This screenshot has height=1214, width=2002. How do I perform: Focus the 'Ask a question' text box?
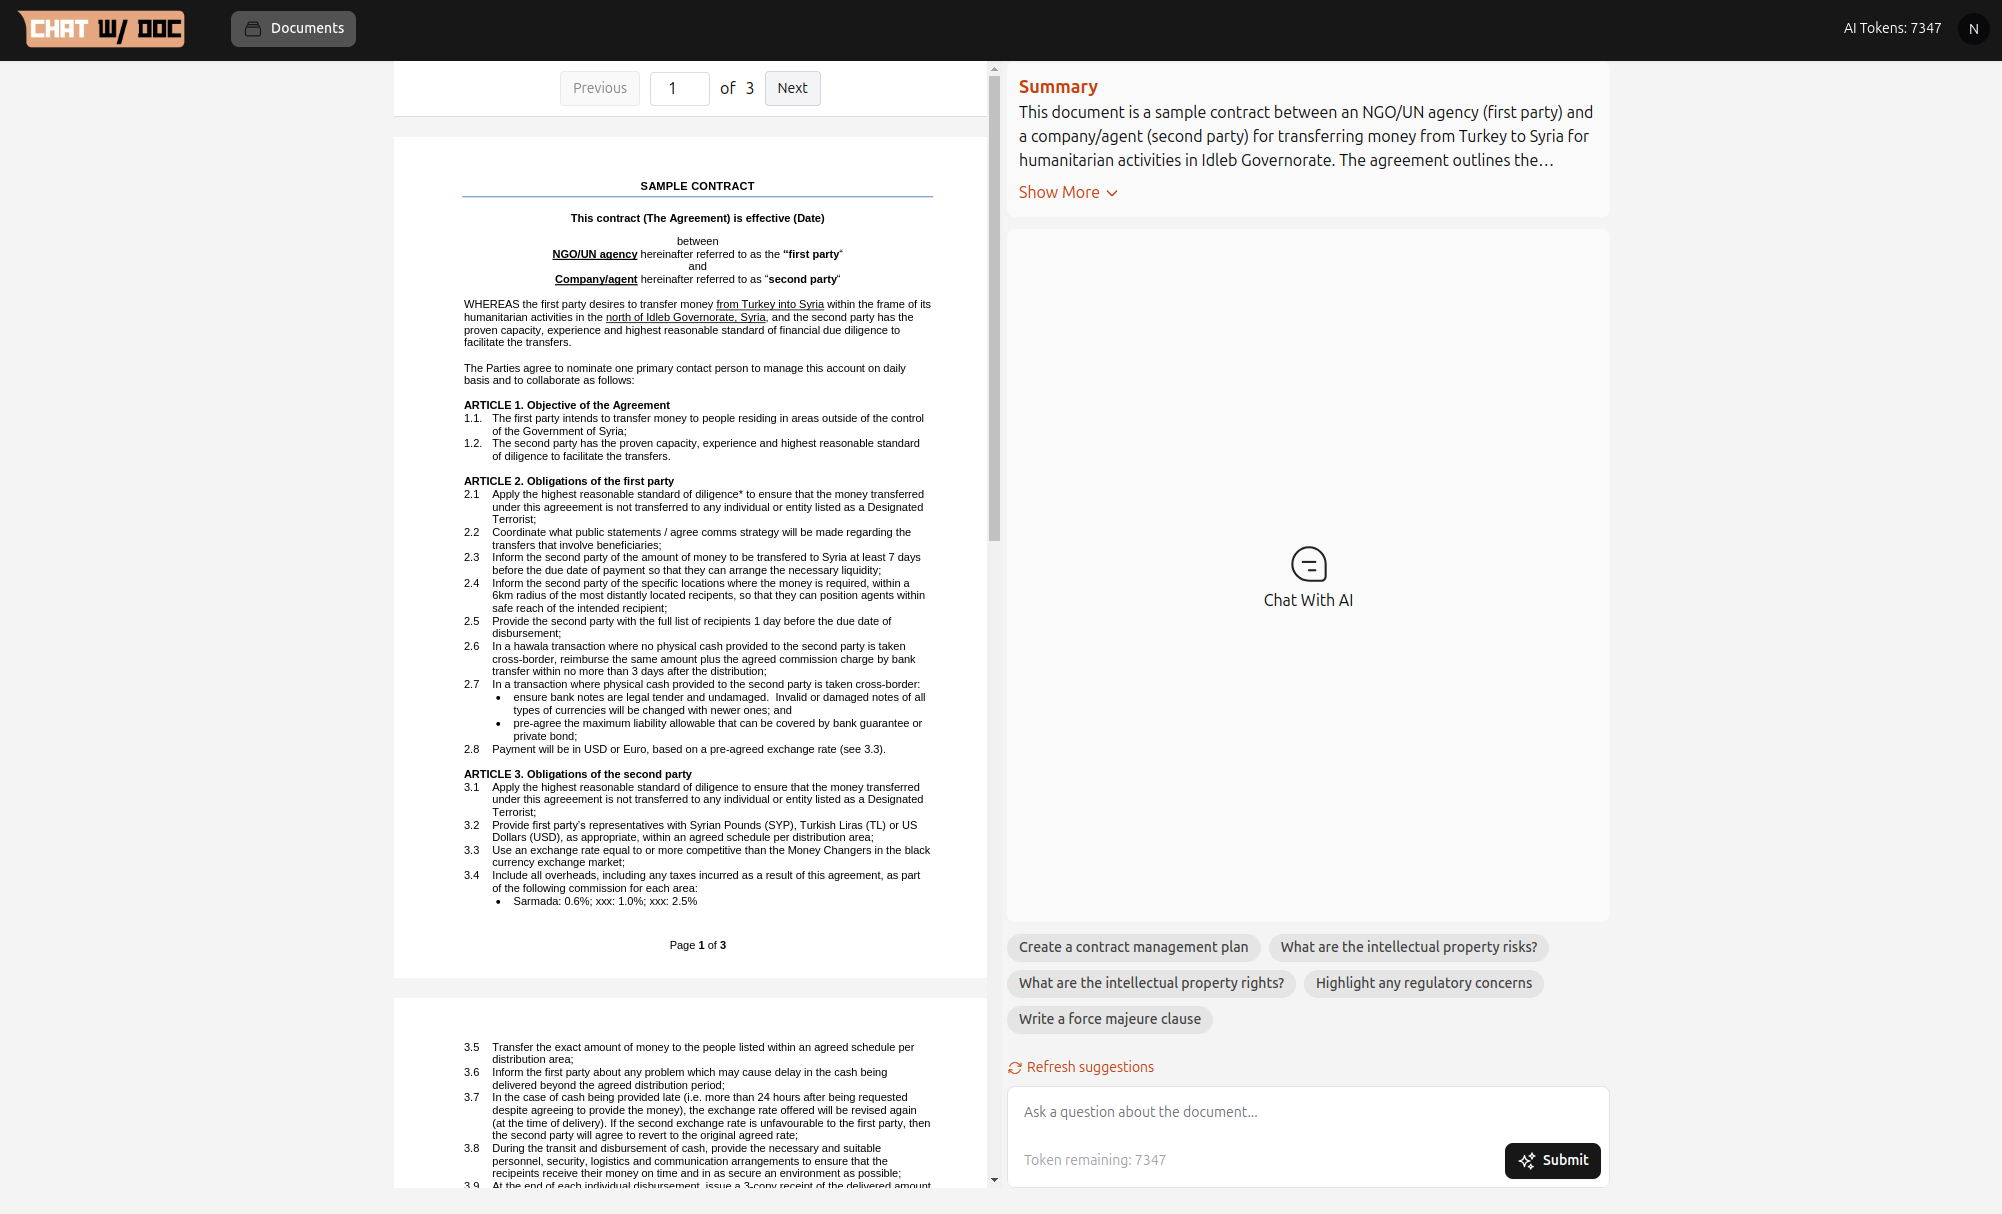coord(1307,1112)
